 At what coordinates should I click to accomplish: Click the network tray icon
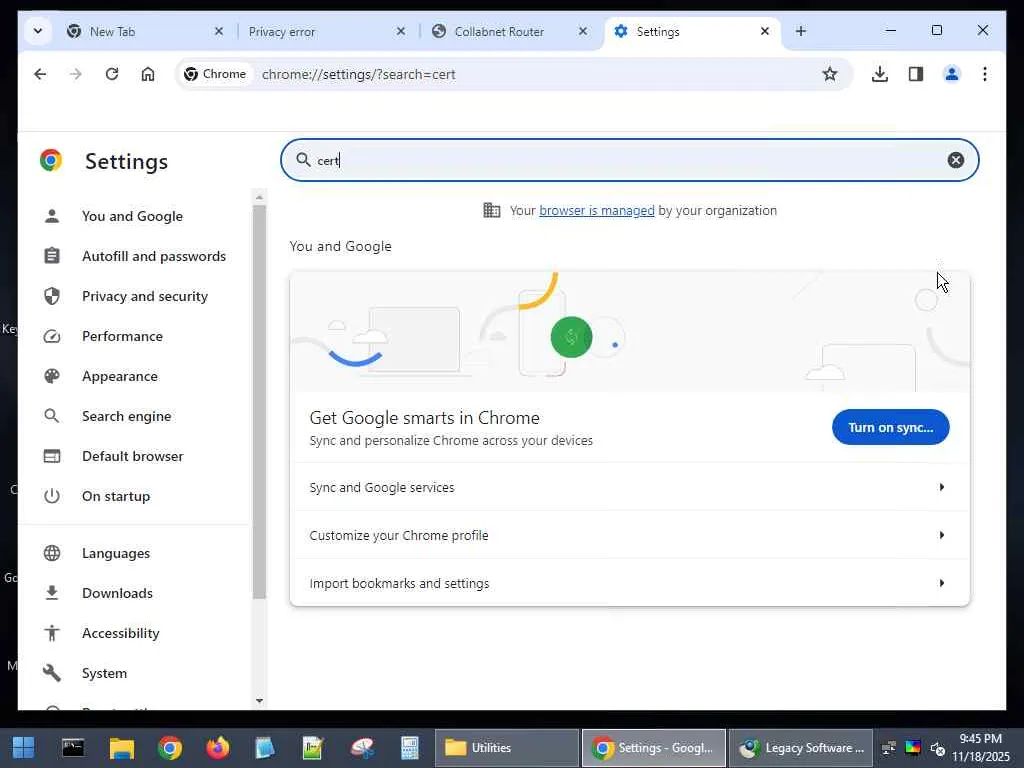click(888, 748)
